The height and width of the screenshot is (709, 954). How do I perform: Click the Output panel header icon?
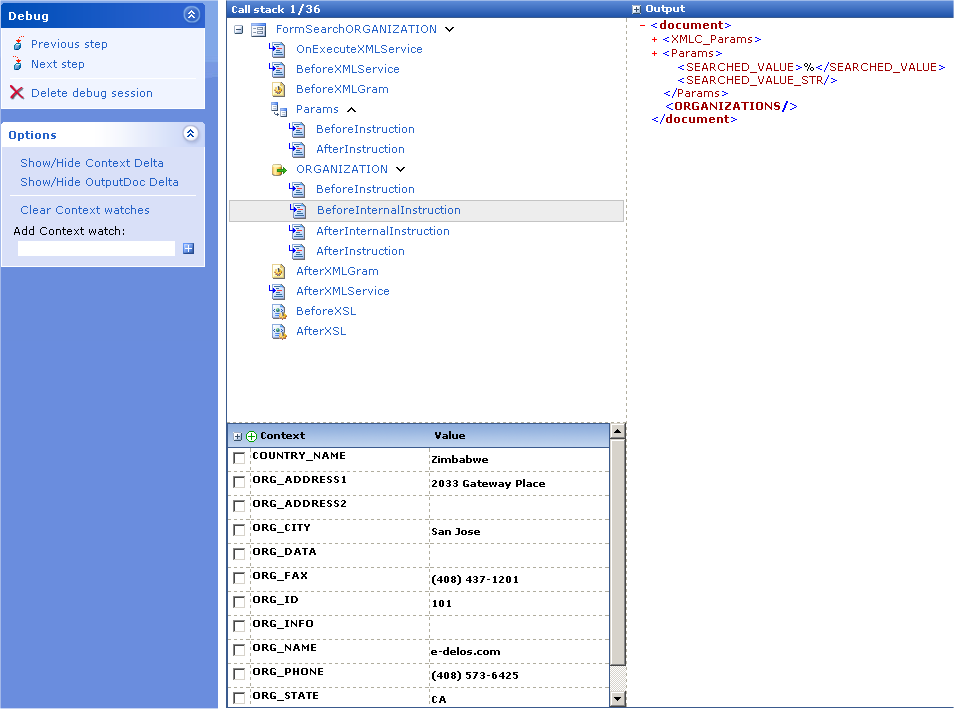pos(636,9)
